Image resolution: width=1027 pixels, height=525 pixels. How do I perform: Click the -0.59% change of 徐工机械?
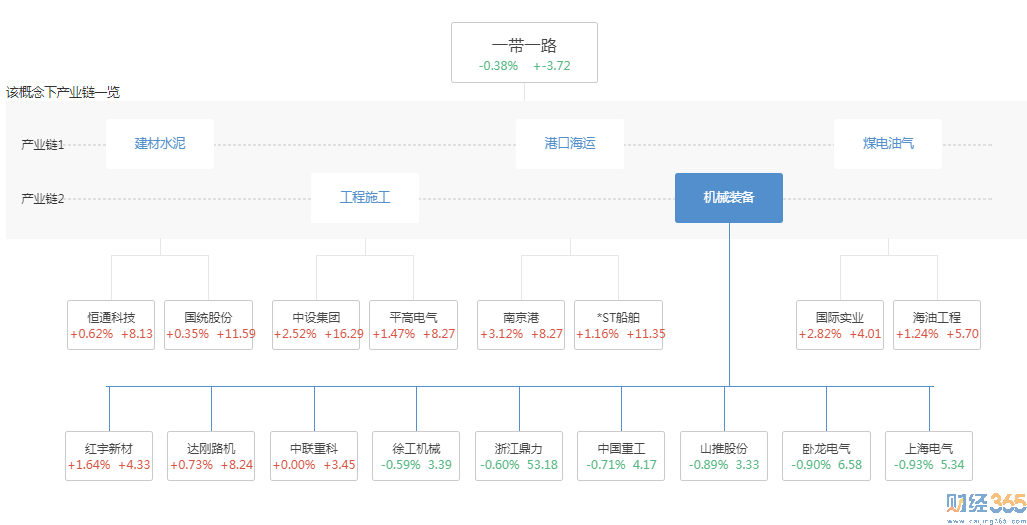(401, 465)
